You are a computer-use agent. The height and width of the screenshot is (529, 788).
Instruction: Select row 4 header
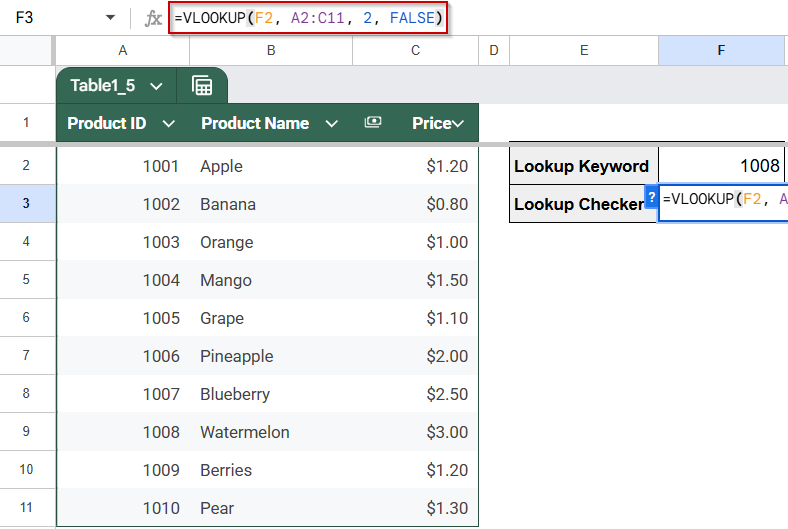point(26,242)
